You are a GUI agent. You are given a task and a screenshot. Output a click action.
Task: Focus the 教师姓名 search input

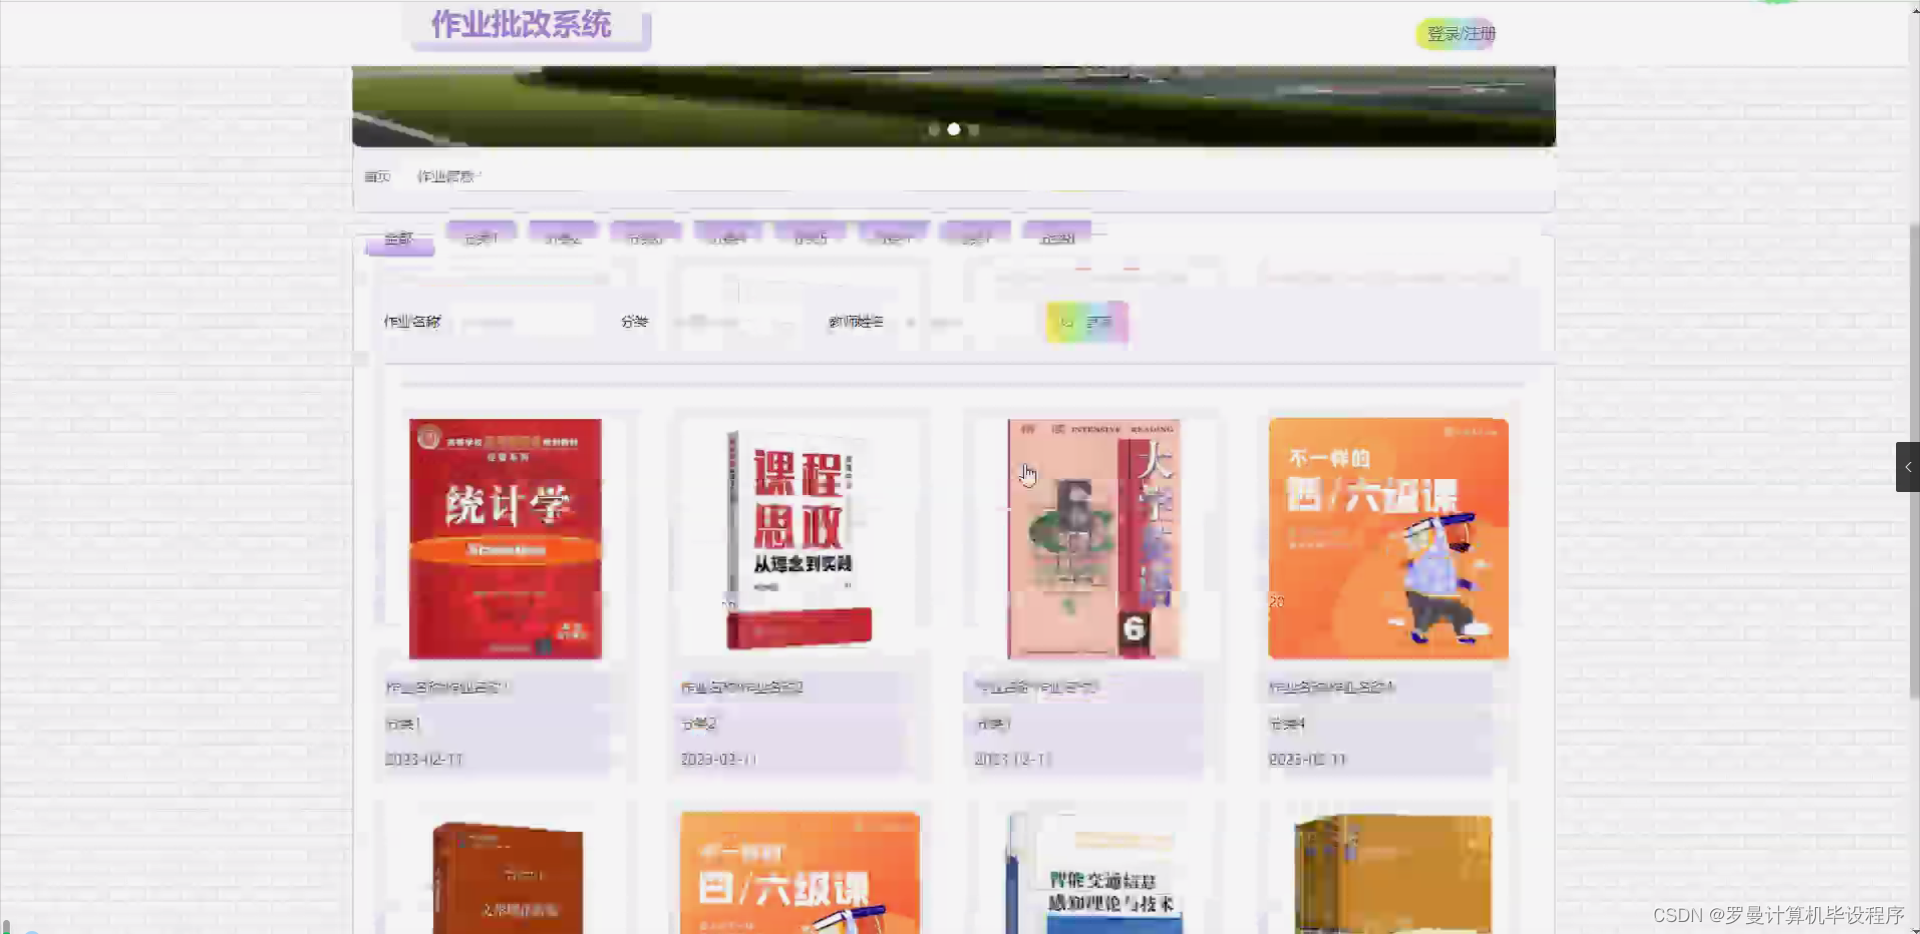click(x=965, y=322)
